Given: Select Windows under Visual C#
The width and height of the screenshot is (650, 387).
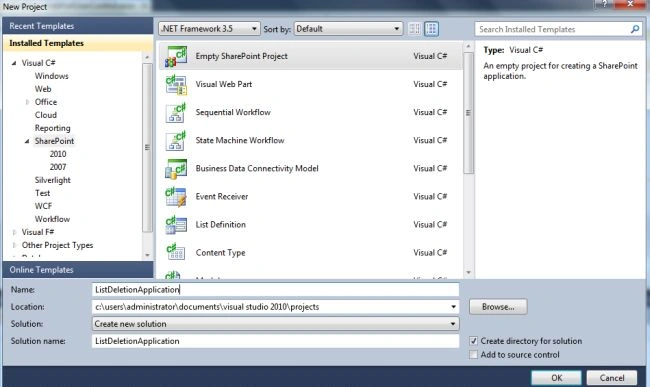Looking at the screenshot, I should (51, 76).
